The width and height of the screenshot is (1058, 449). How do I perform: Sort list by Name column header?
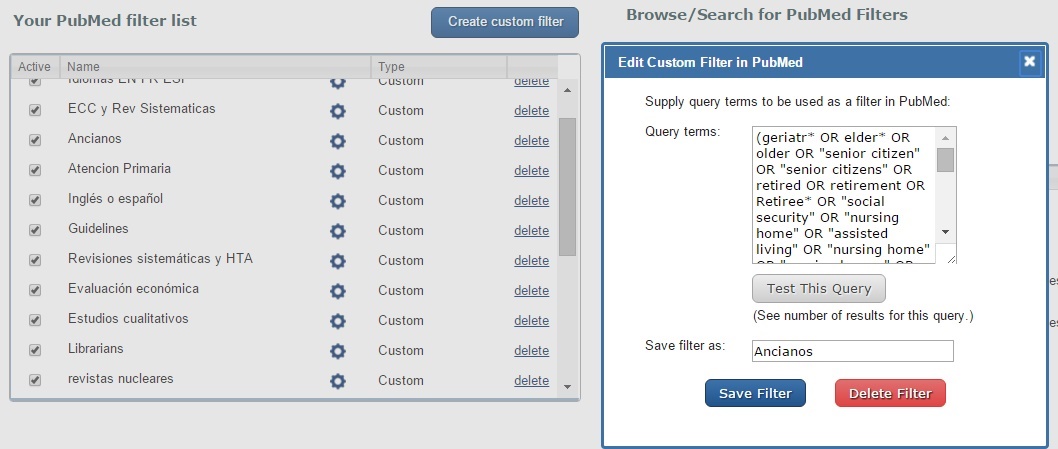tap(84, 67)
